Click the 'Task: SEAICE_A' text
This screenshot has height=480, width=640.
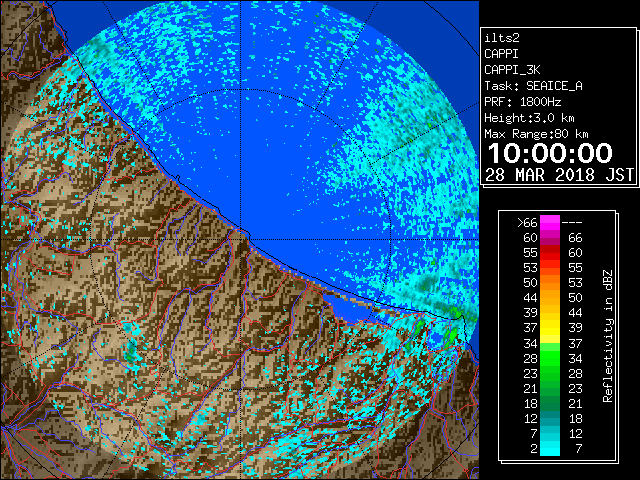point(533,86)
